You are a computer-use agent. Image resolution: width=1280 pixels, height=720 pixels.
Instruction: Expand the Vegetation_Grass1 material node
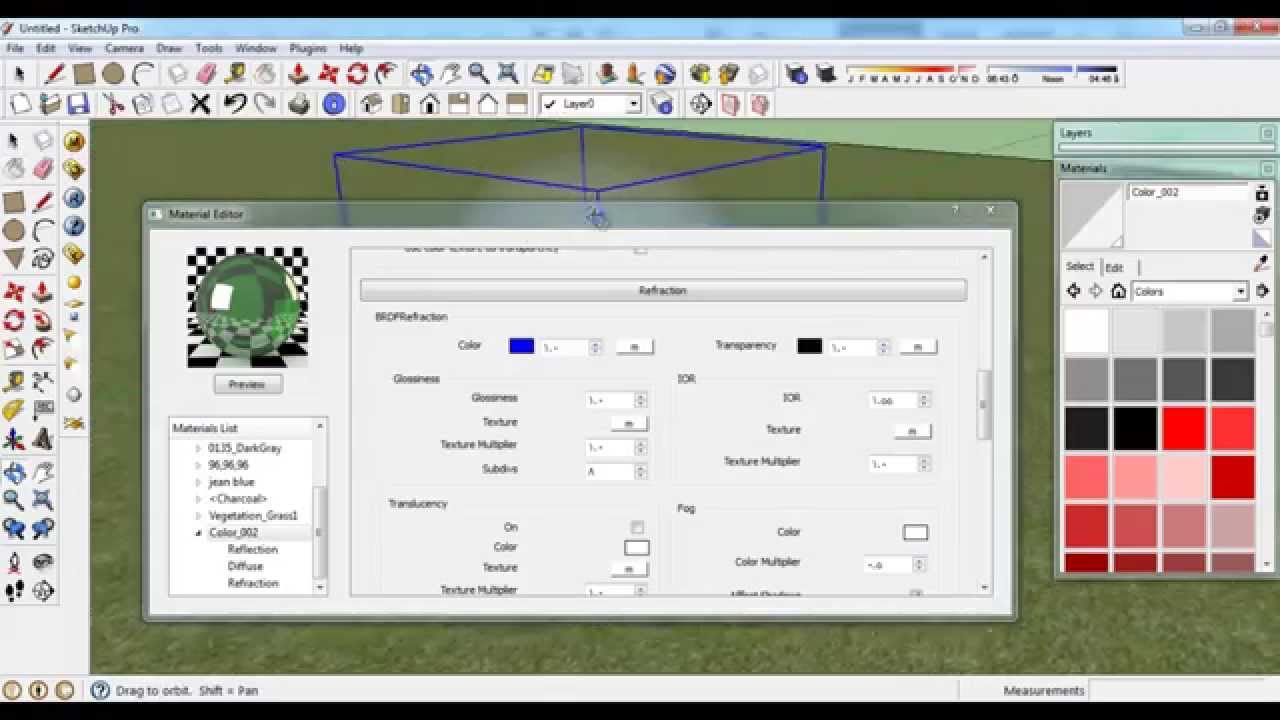click(x=199, y=516)
